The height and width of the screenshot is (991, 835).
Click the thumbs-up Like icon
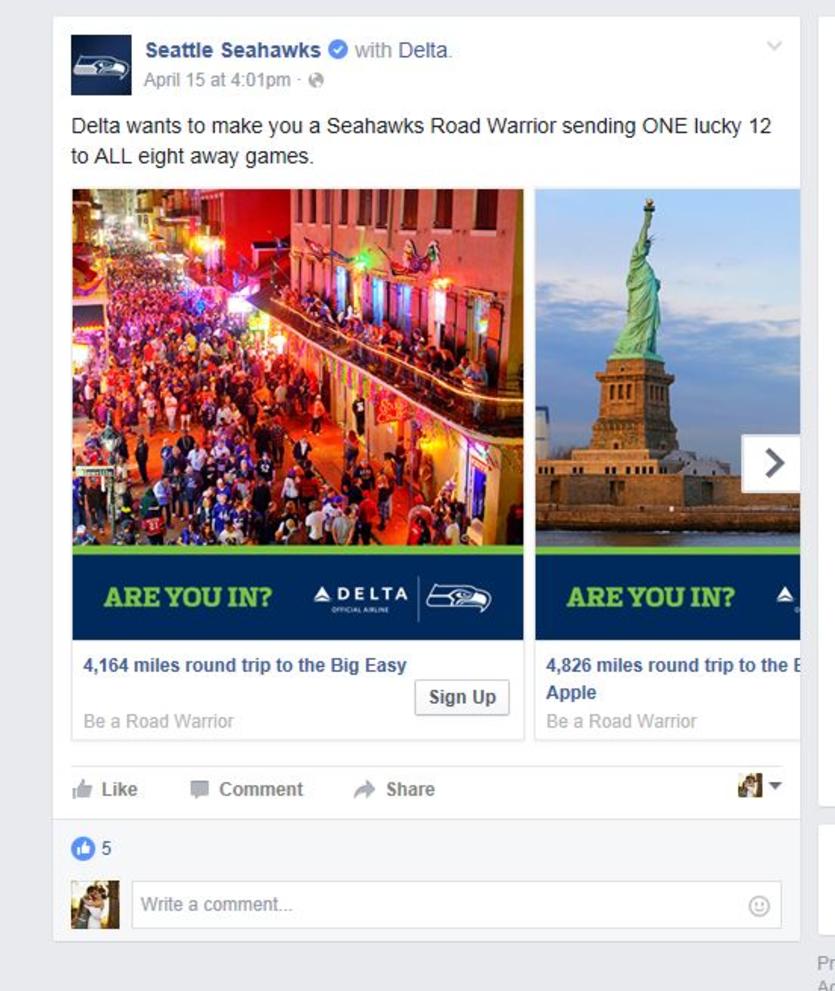coord(82,789)
